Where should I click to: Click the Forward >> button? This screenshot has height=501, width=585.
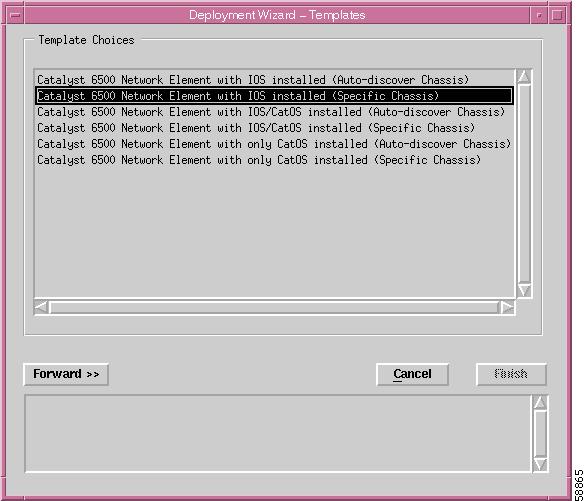66,374
